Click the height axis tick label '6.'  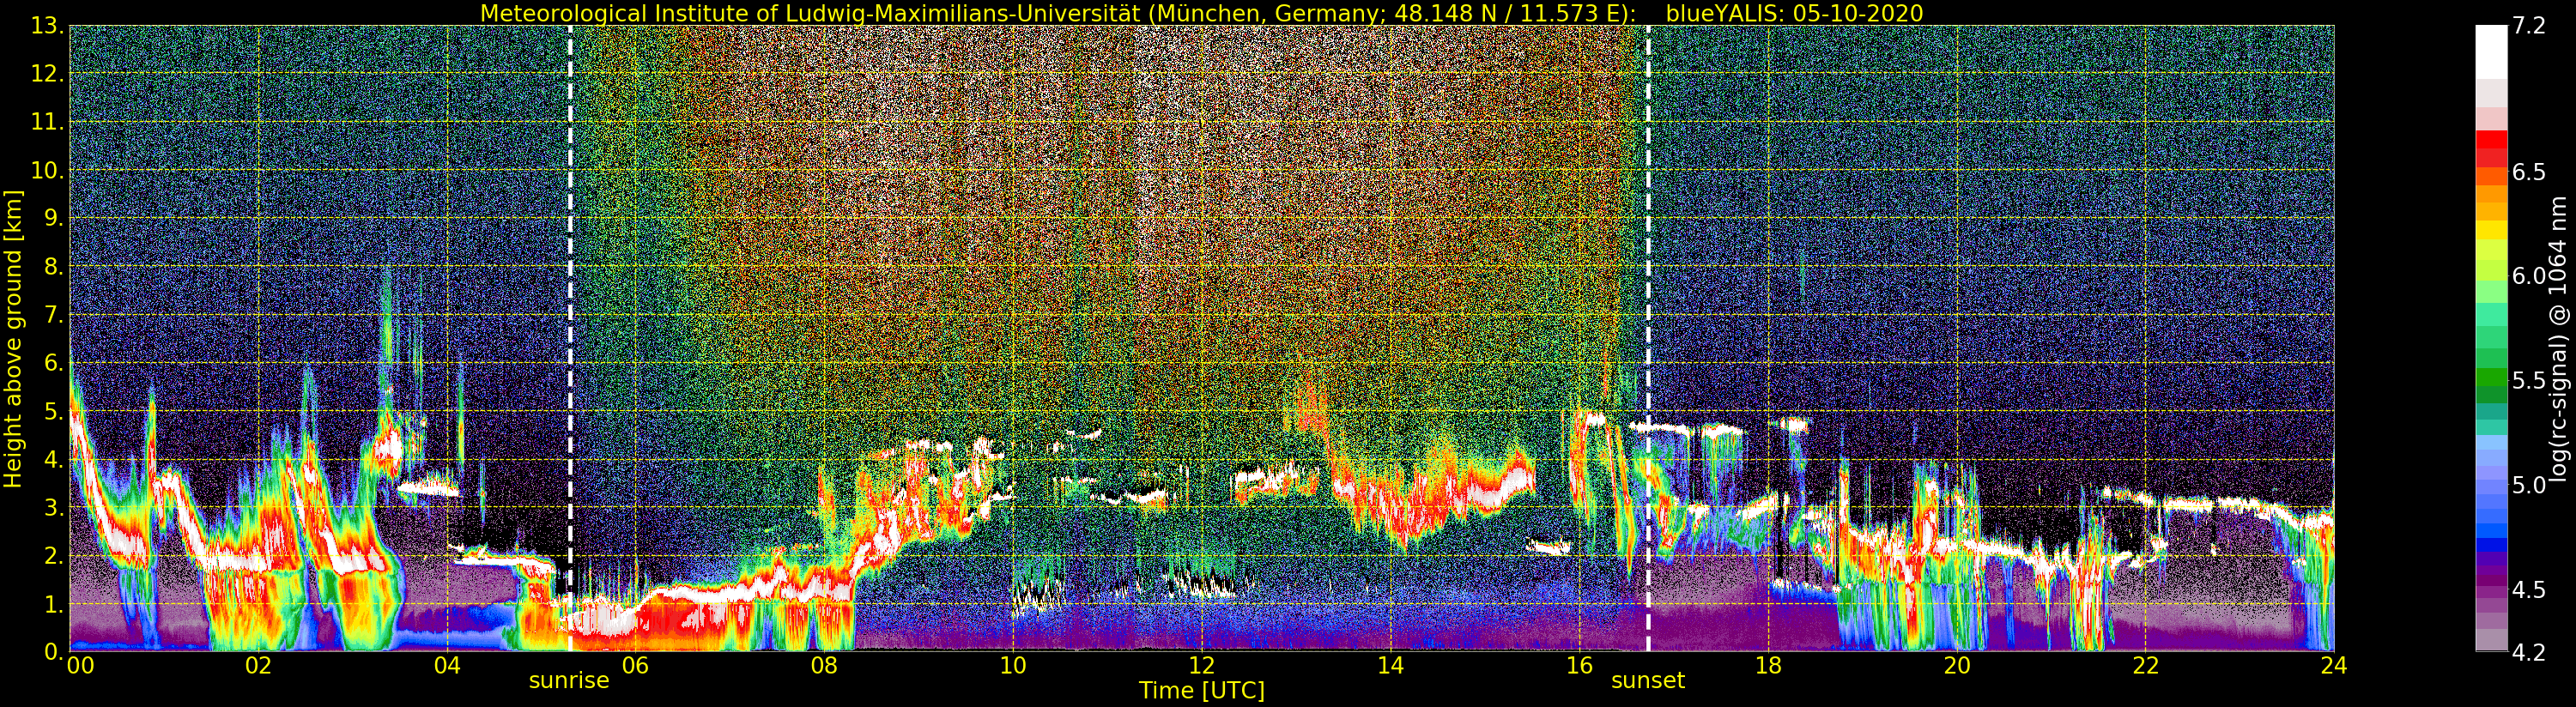tap(53, 363)
